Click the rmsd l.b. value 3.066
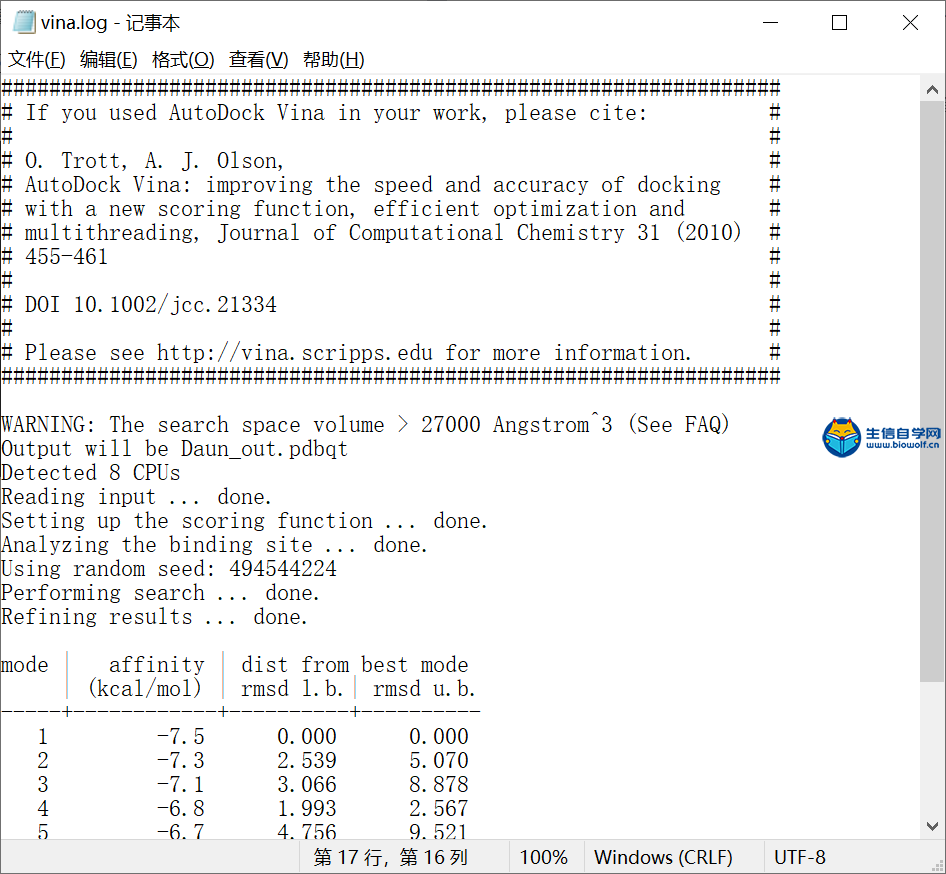 click(306, 785)
